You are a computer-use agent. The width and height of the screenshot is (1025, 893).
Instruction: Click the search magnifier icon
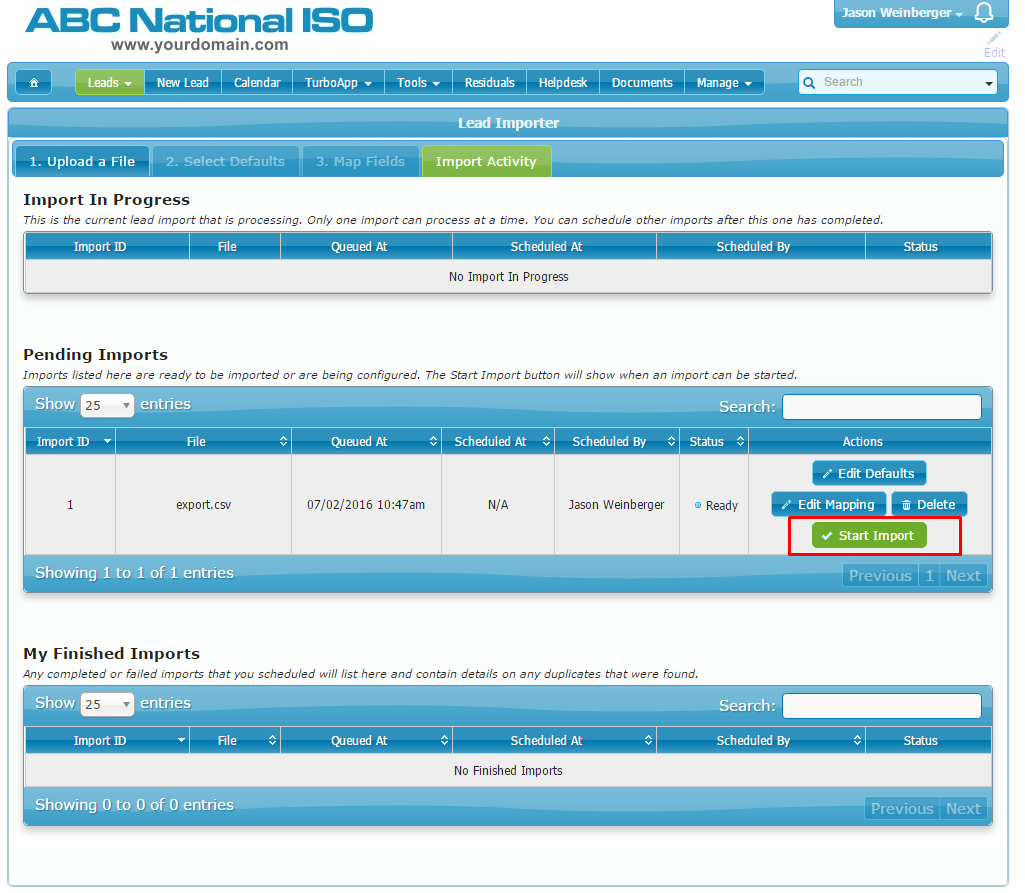[x=810, y=83]
